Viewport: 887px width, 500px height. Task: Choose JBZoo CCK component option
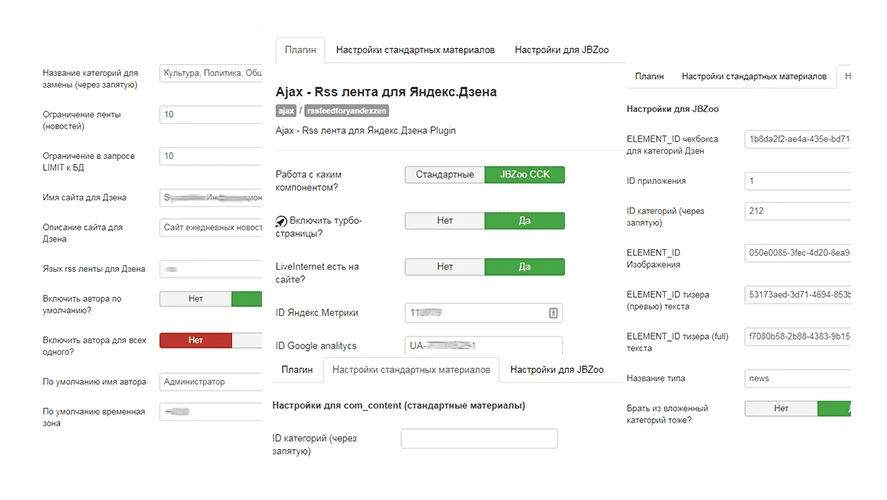click(524, 174)
